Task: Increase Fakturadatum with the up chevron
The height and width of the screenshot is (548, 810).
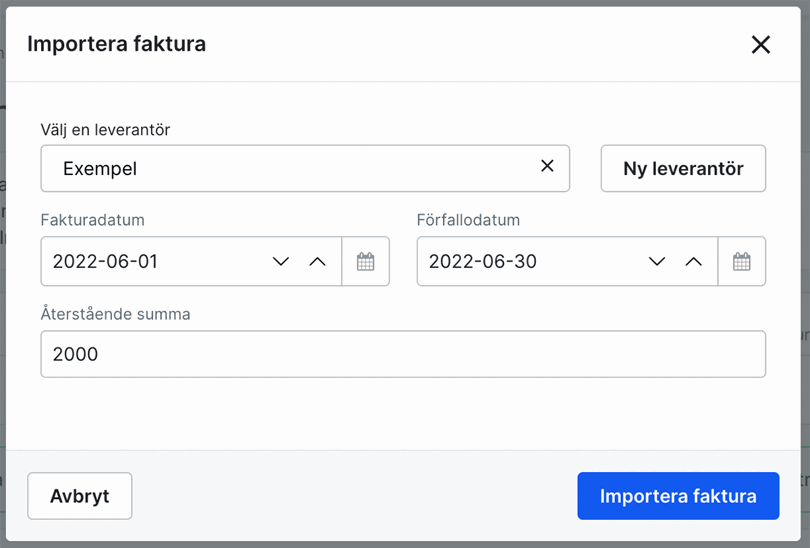Action: pos(318,262)
